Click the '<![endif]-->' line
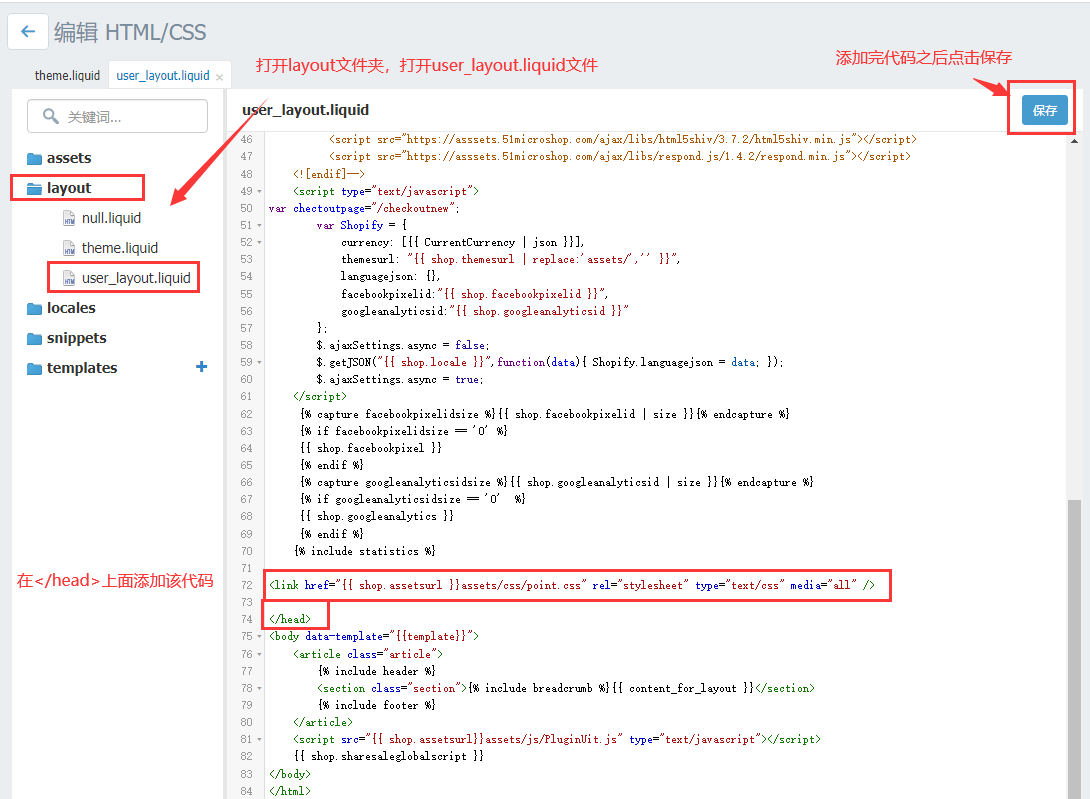 [x=329, y=174]
